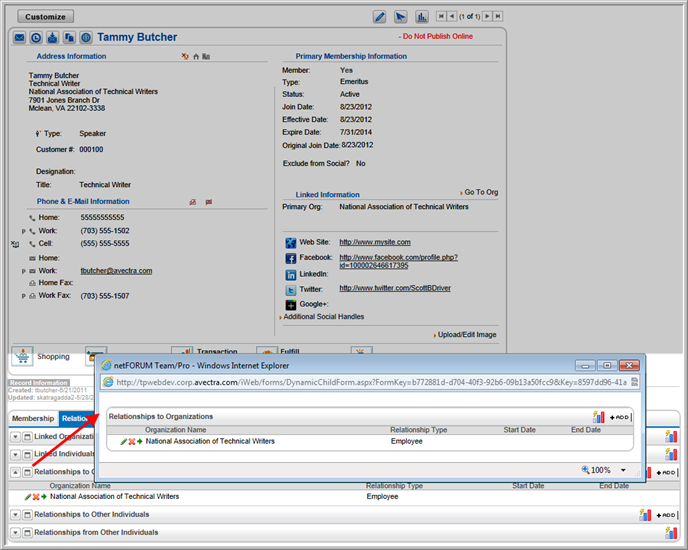Click the popup's green go-to arrow
Image resolution: width=688 pixels, height=550 pixels.
(140, 442)
